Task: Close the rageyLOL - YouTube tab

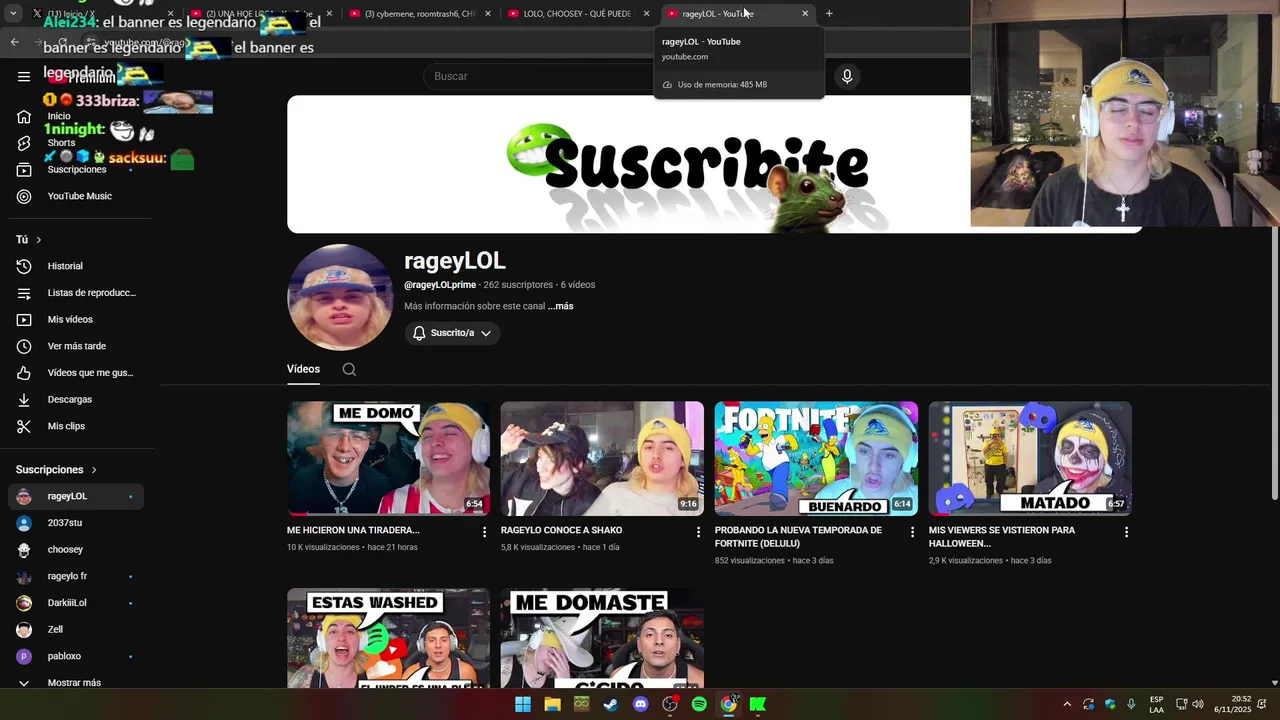Action: 805,13
